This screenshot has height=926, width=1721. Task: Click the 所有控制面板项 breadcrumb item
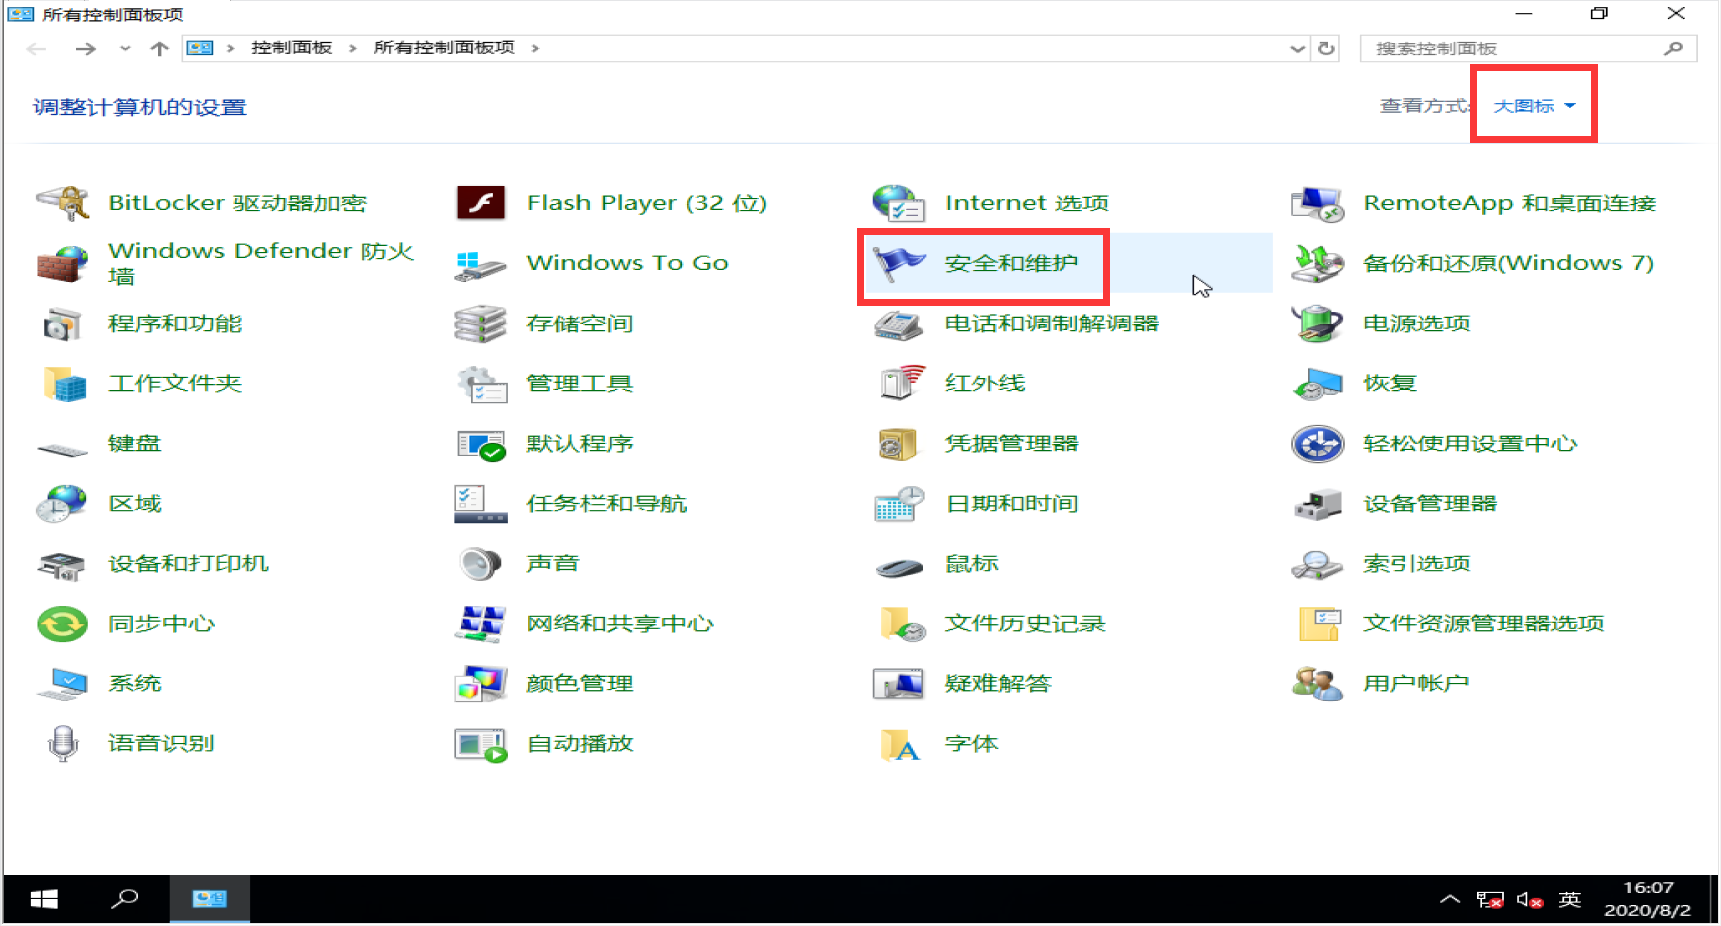(x=444, y=48)
